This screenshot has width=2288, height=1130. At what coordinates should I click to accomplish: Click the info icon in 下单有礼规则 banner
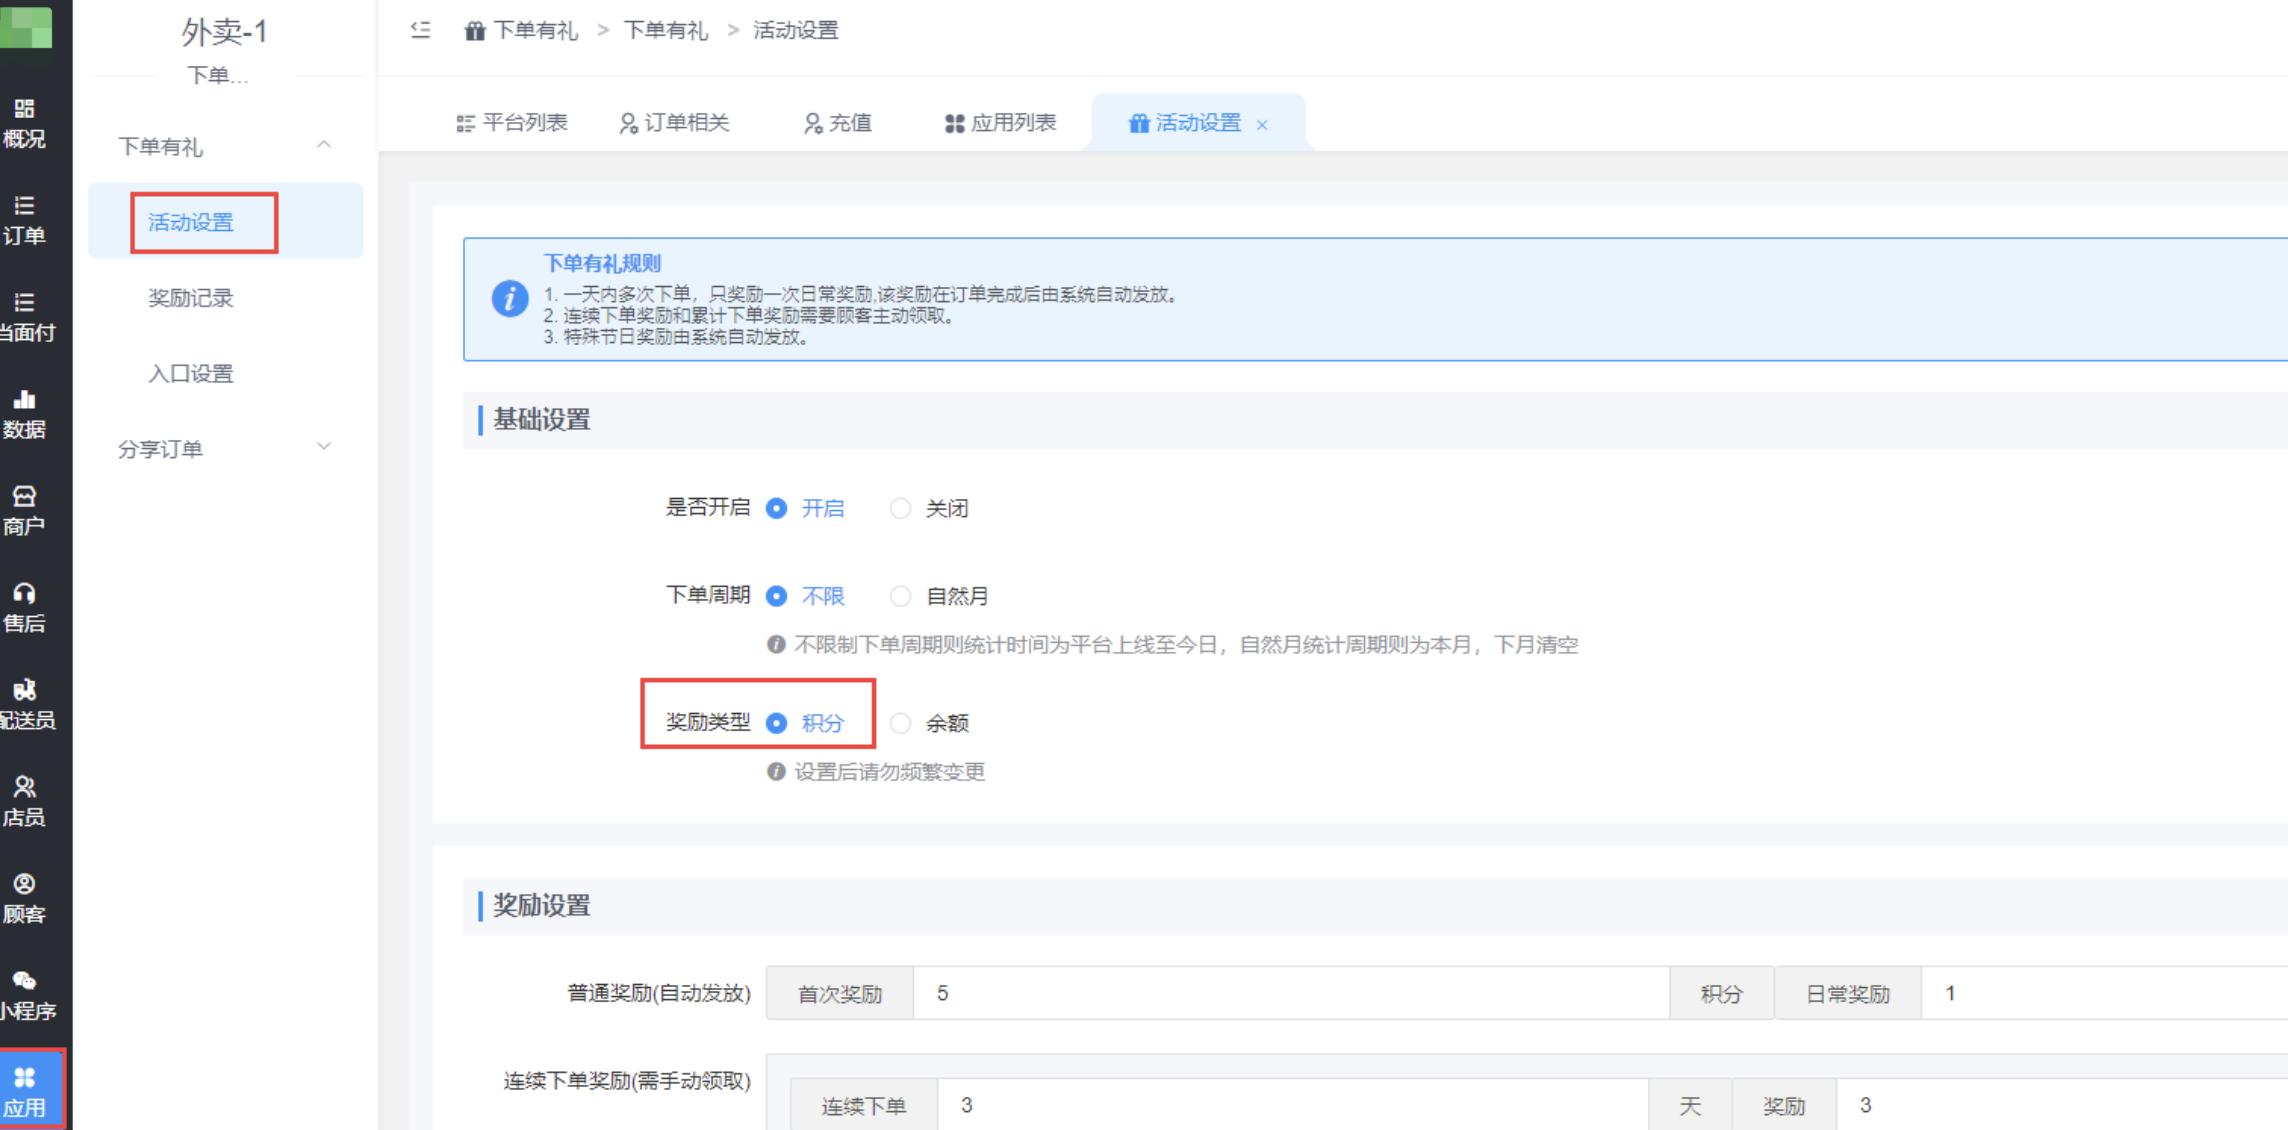[510, 298]
